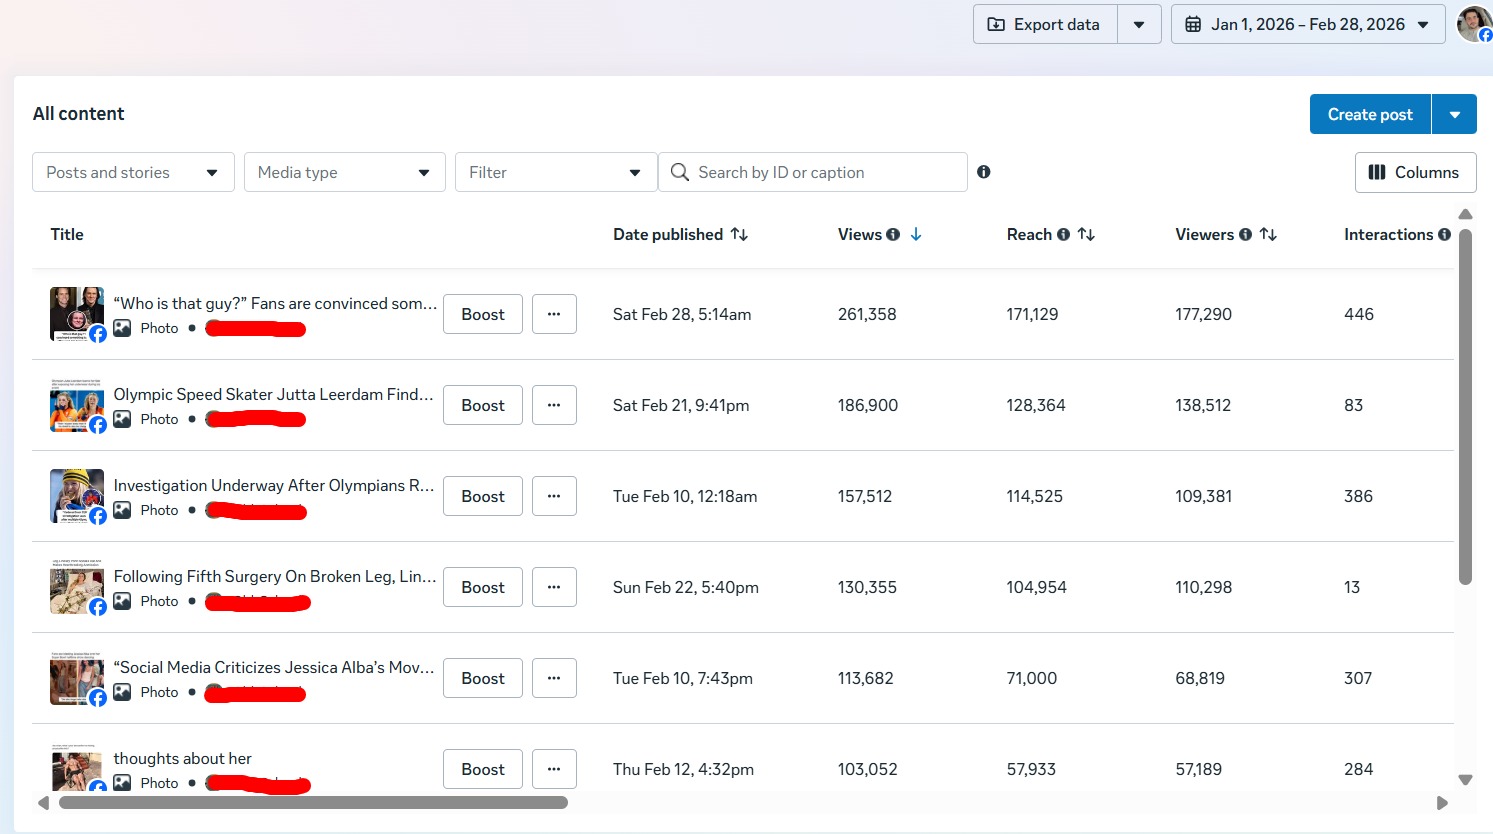Click photo type icon on "Who is that guy?" row
This screenshot has width=1493, height=834.
point(122,328)
